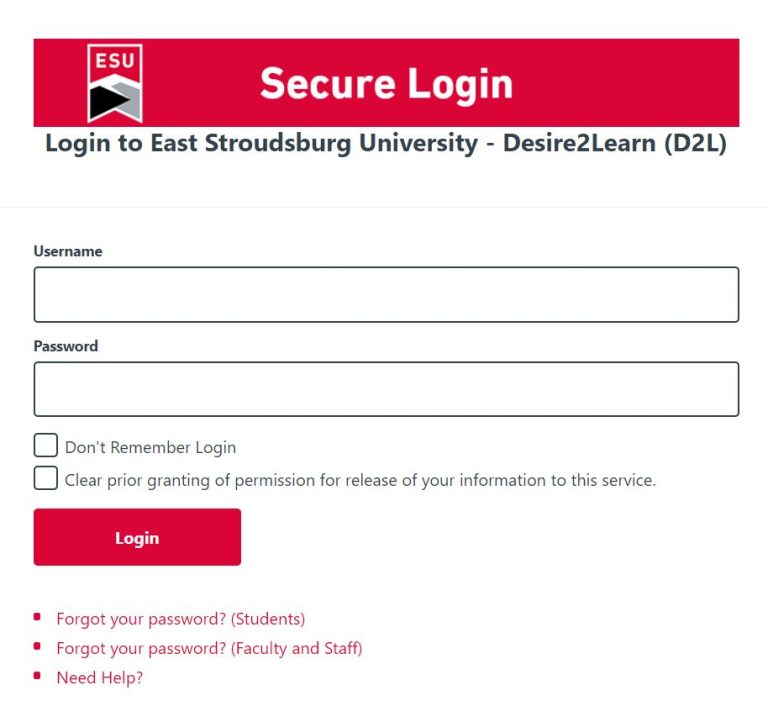Click the ESU shield logo
Screen dimensions: 768x717
115,83
